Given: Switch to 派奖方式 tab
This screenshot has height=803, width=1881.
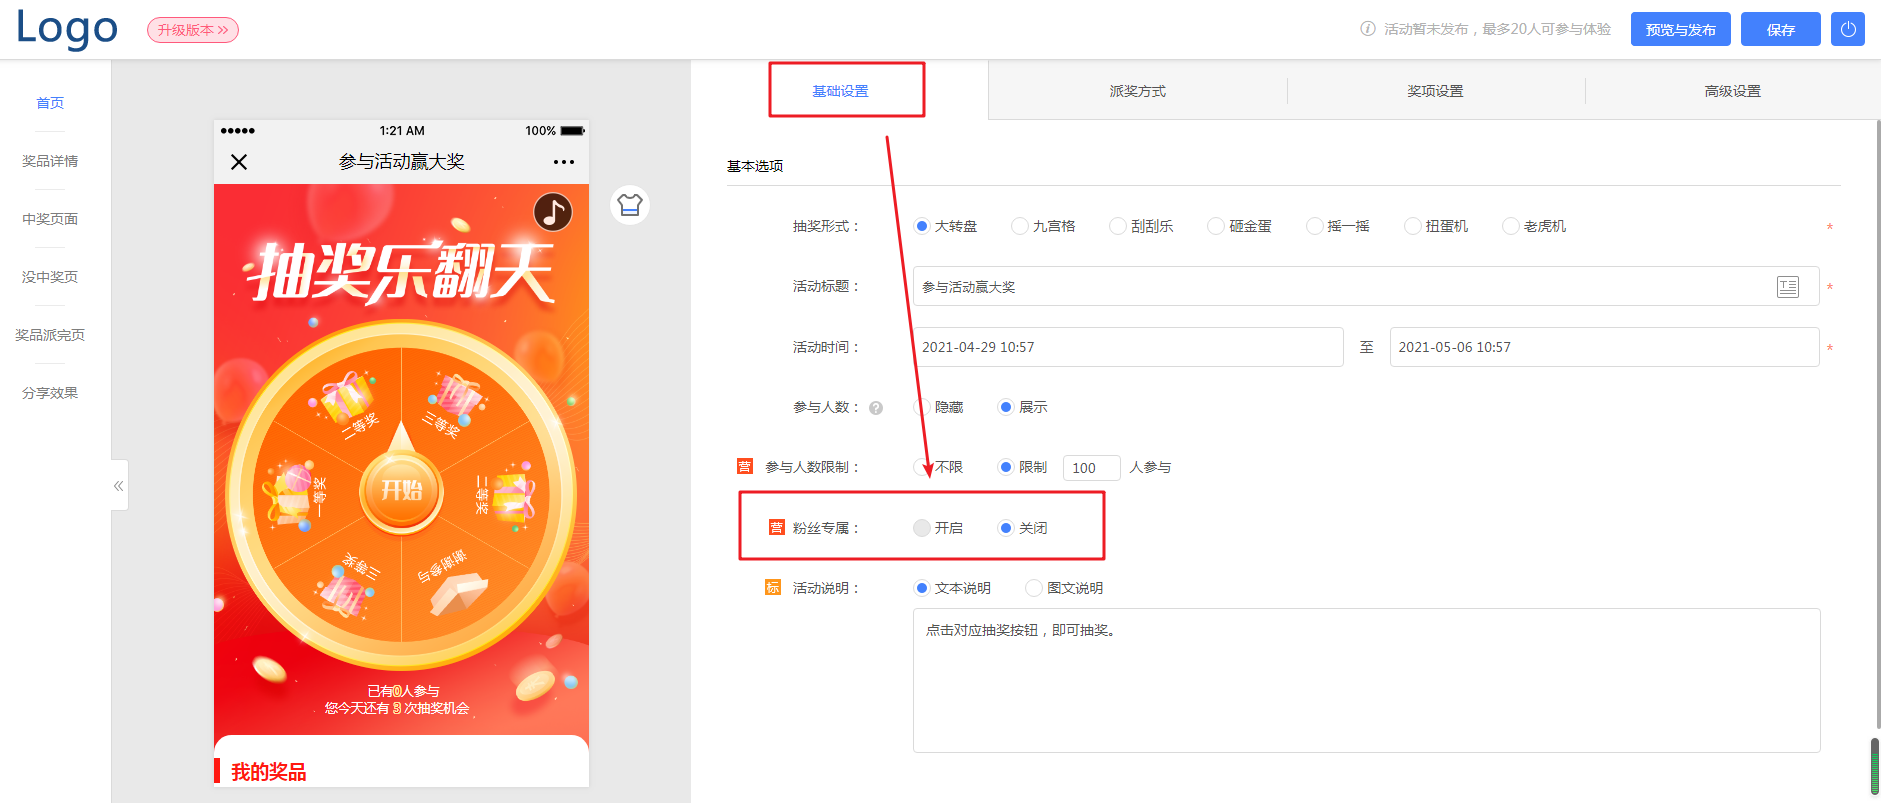Looking at the screenshot, I should [1137, 91].
